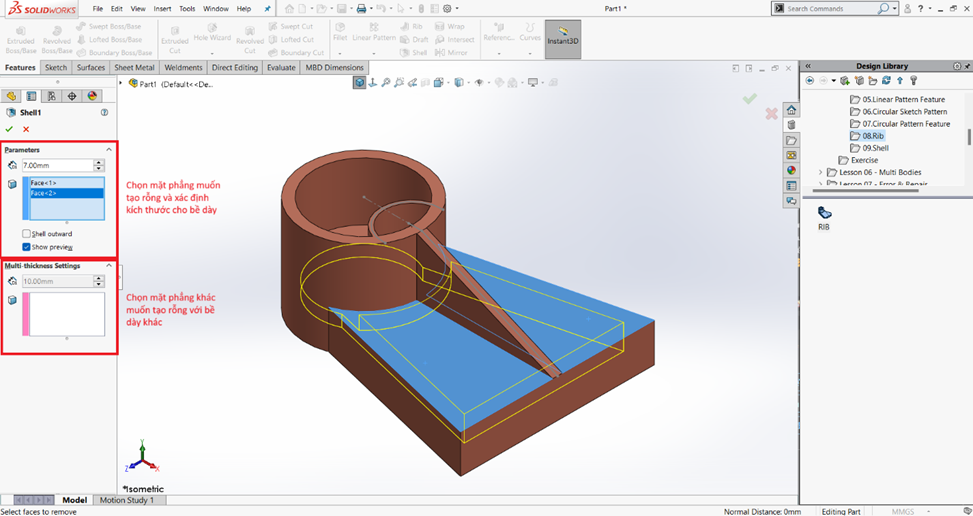Click View Orientation cube icon in viewport toolbar
The image size is (973, 516).
click(x=441, y=82)
